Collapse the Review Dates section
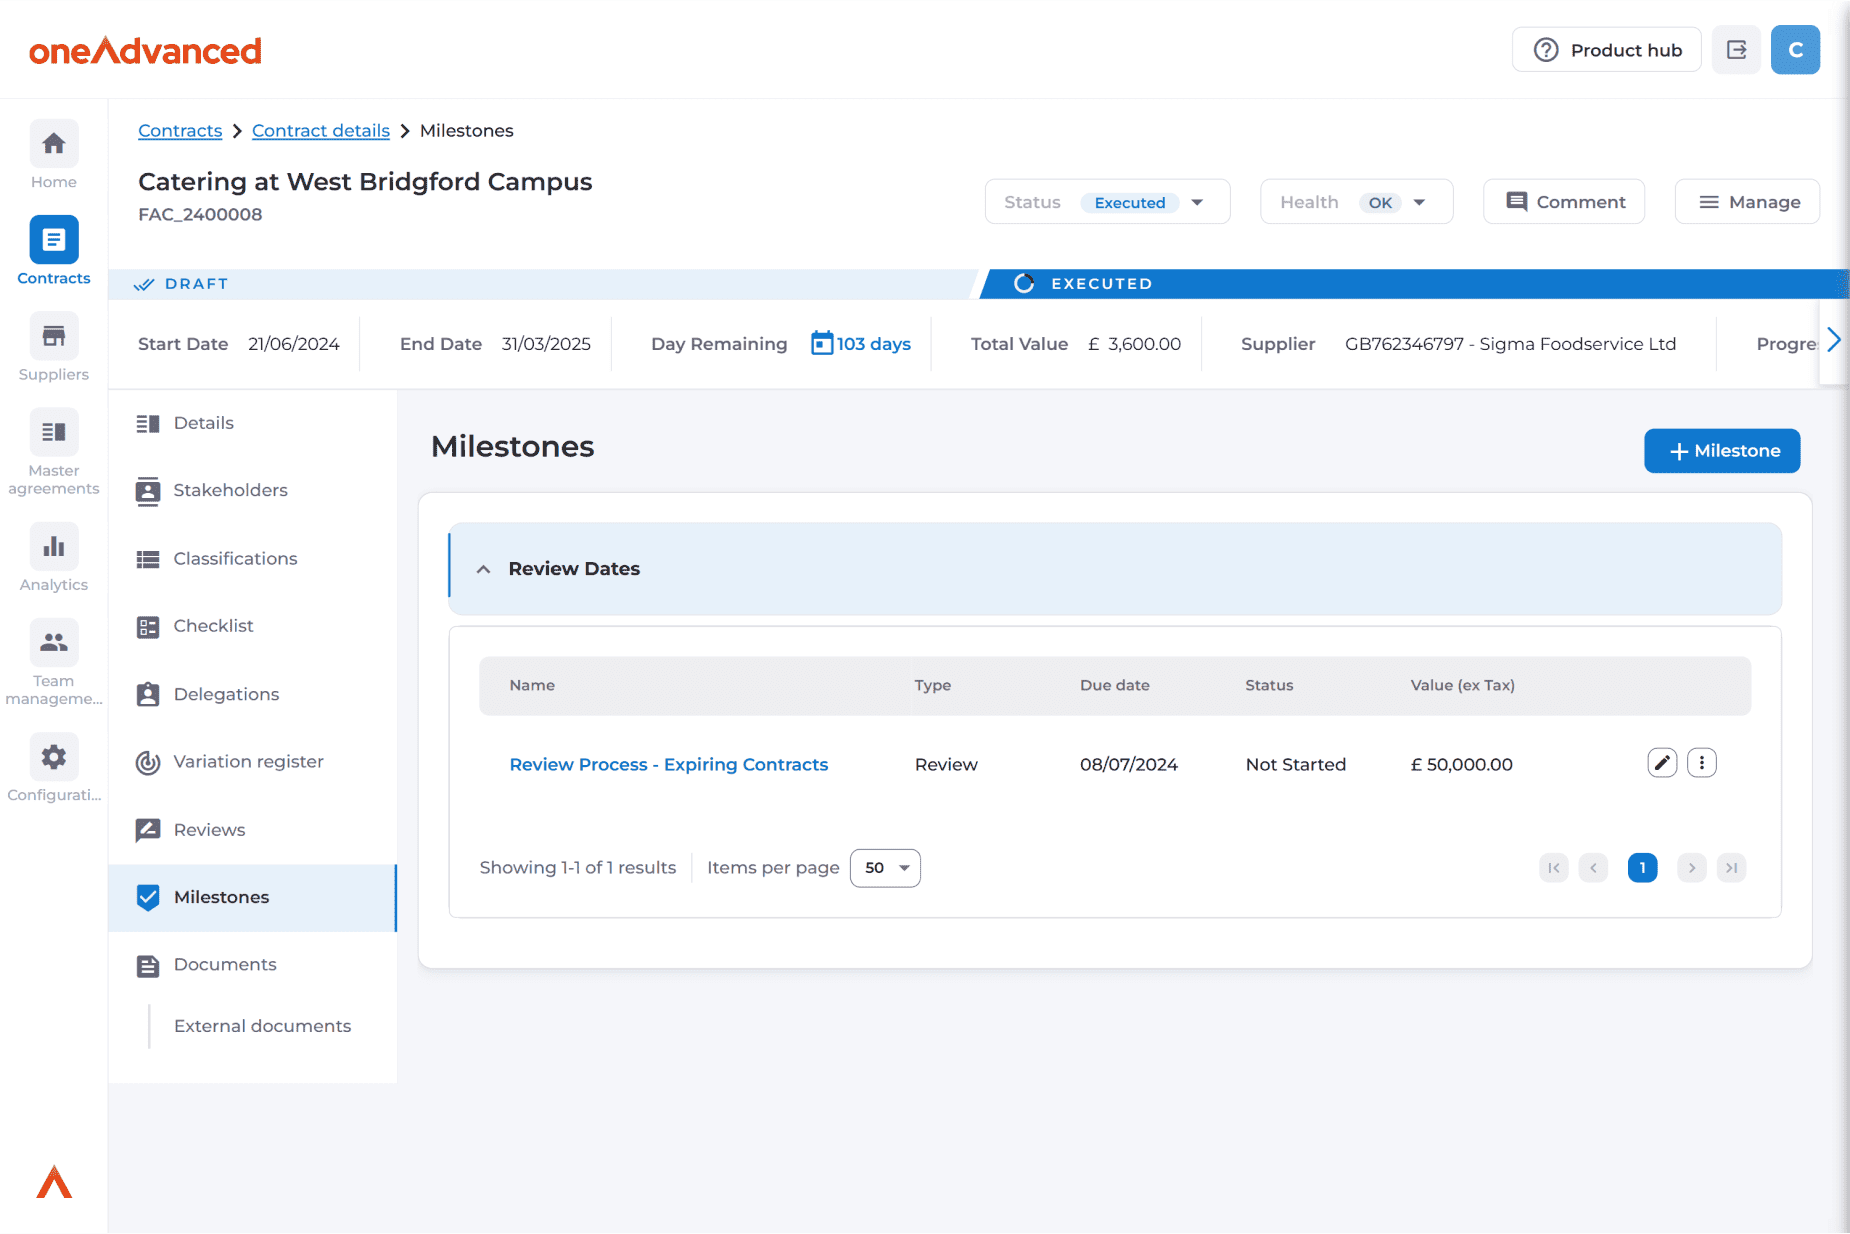The image size is (1850, 1234). (x=484, y=569)
